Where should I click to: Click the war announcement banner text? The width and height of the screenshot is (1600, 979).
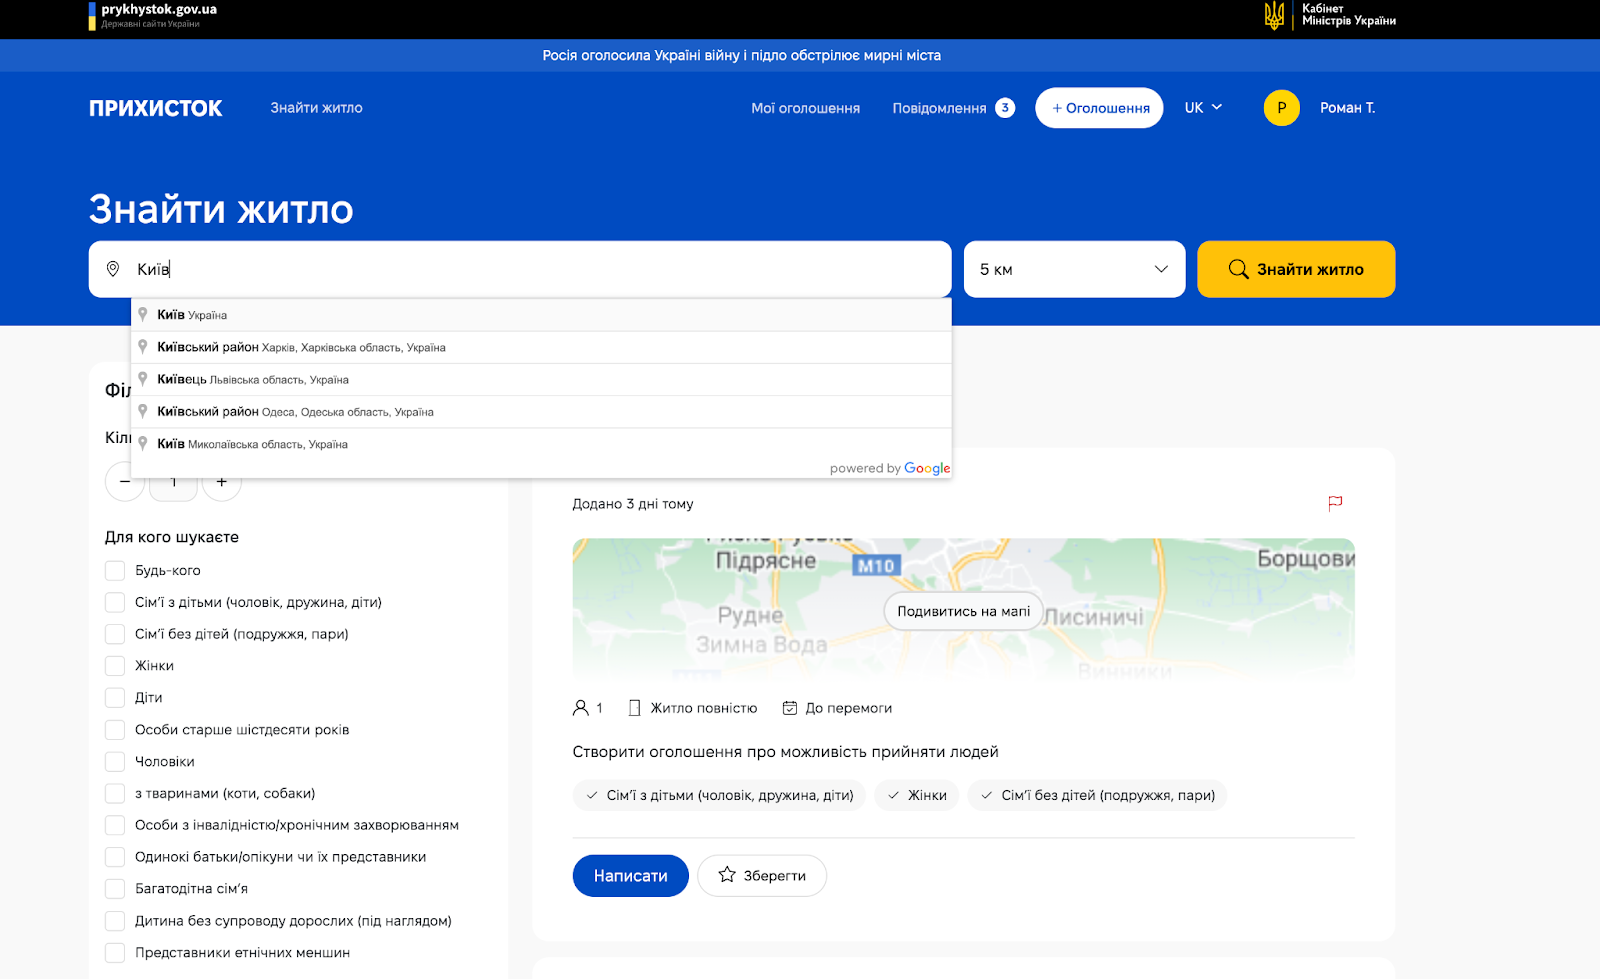pyautogui.click(x=741, y=55)
